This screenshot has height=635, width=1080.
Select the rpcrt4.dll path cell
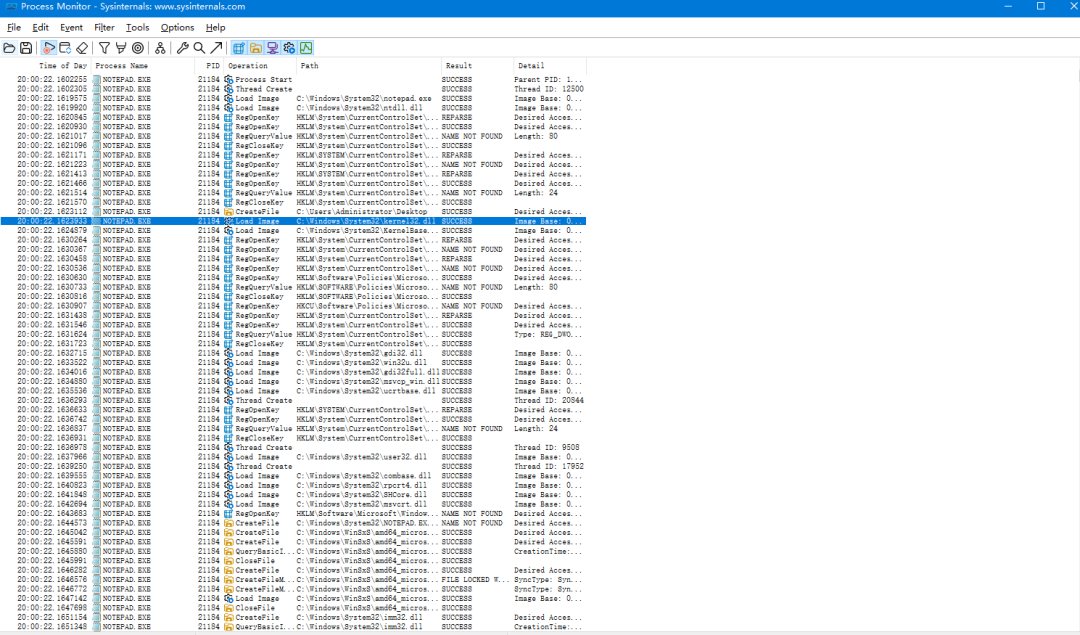(362, 485)
